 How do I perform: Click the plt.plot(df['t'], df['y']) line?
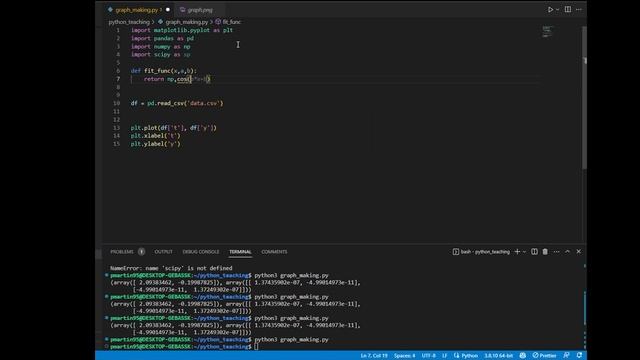(x=173, y=128)
